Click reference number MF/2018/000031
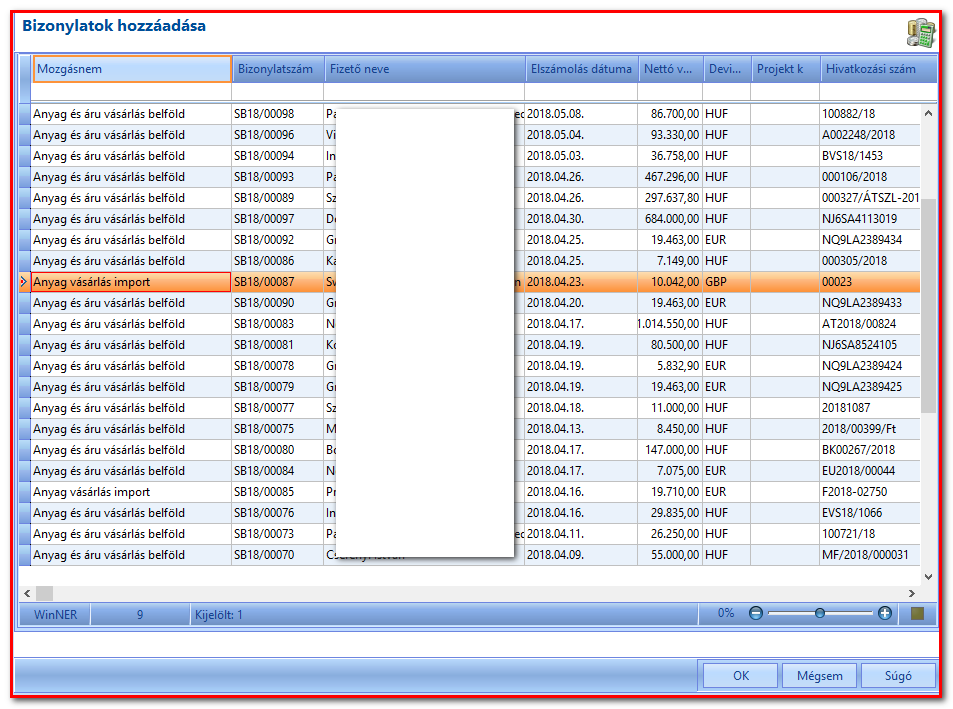The image size is (953, 709). [x=870, y=555]
